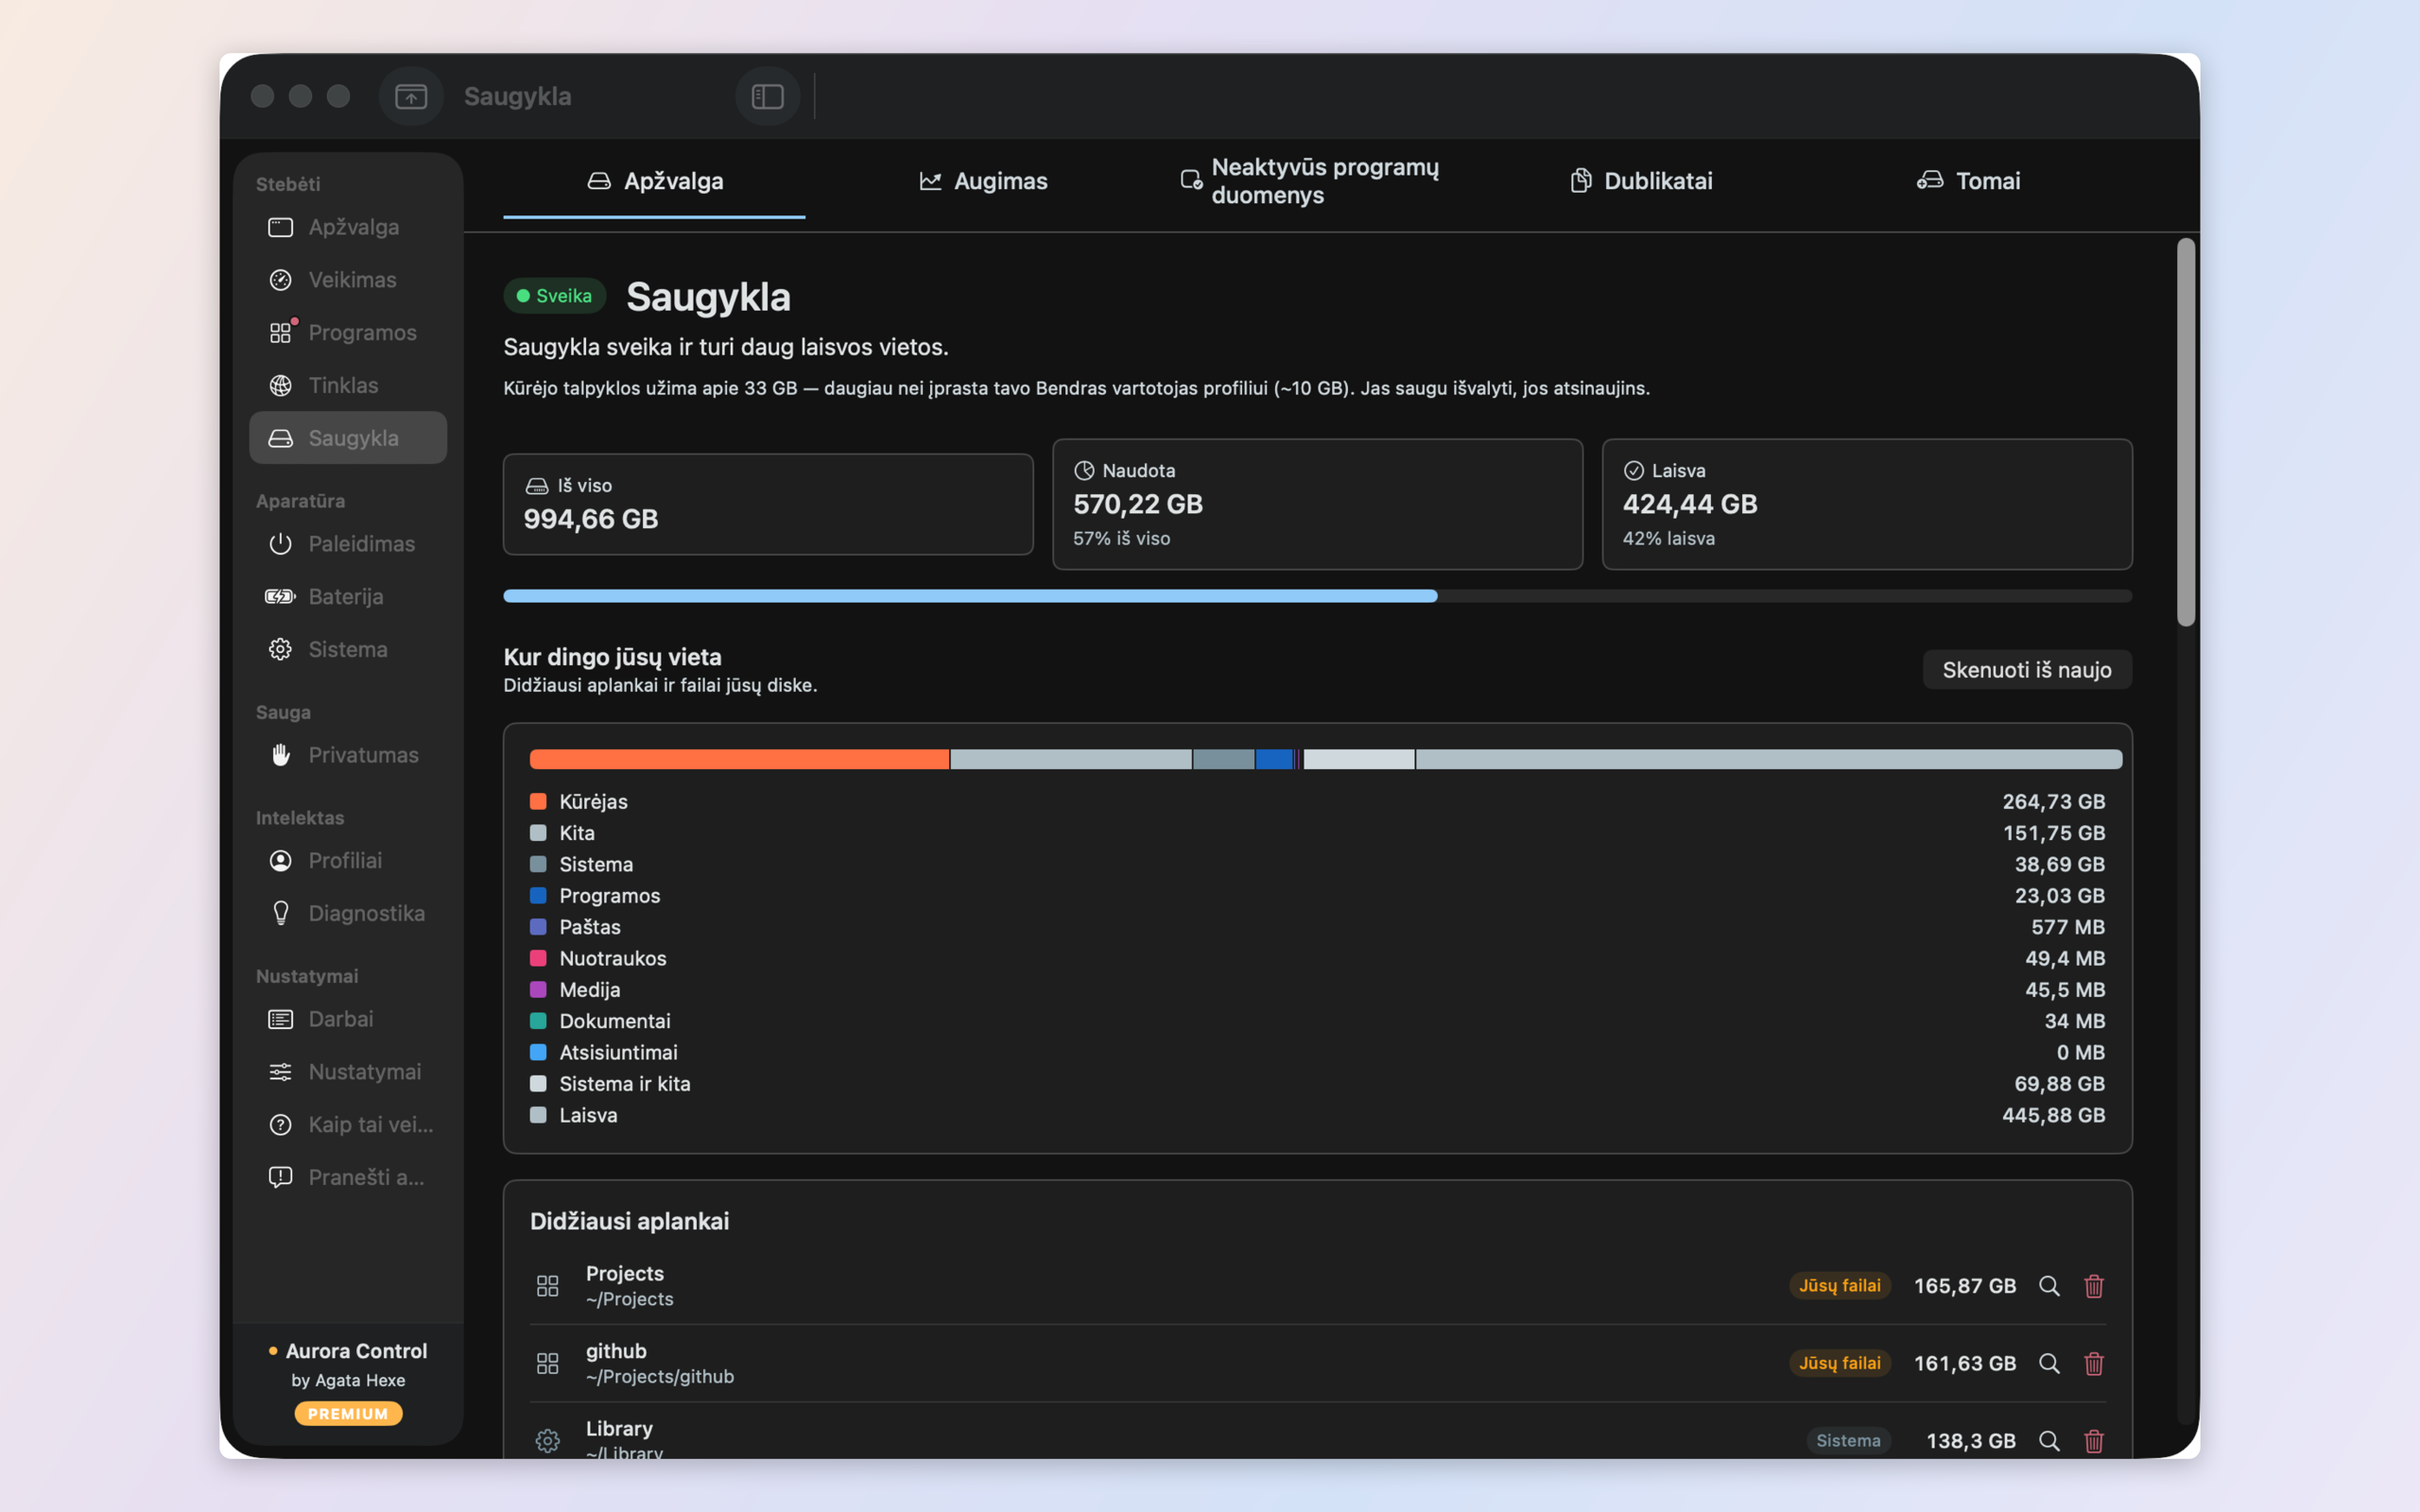The image size is (2420, 1512).
Task: Reveal Projects folder with magnifier icon
Action: 2049,1286
